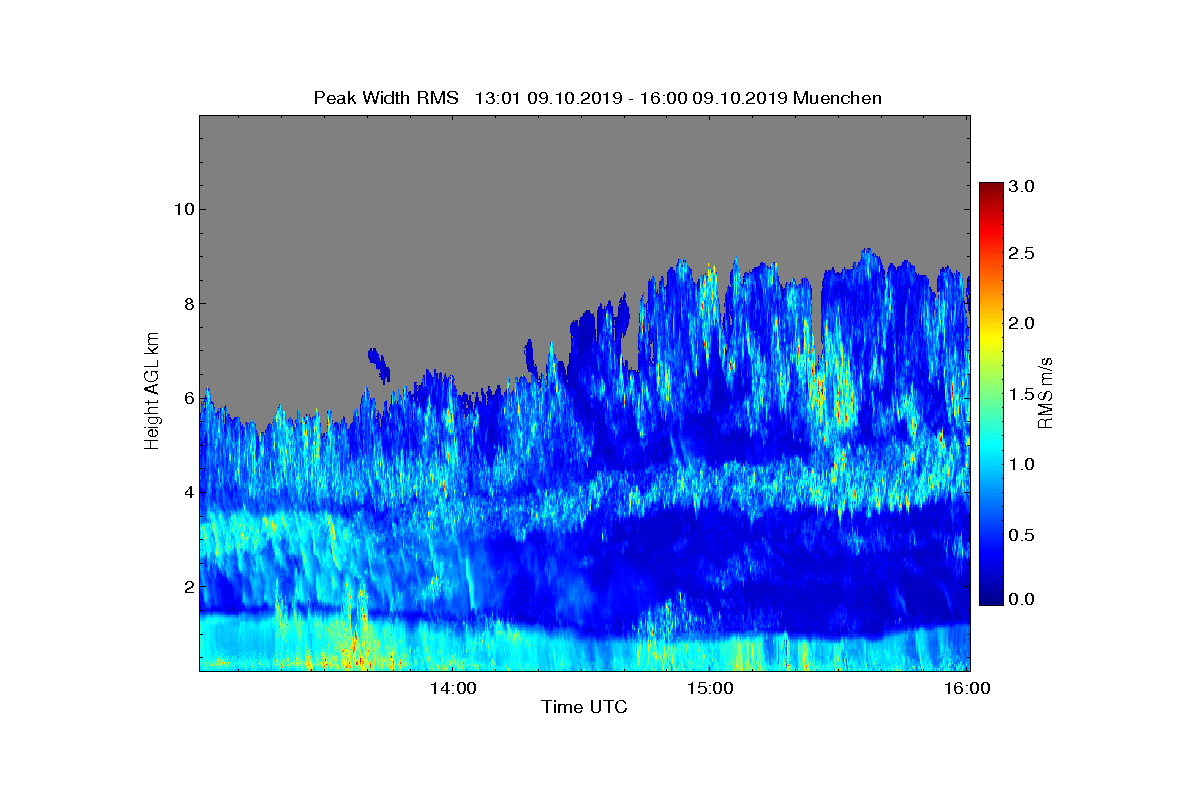Click the '16:00' time axis label

click(966, 689)
